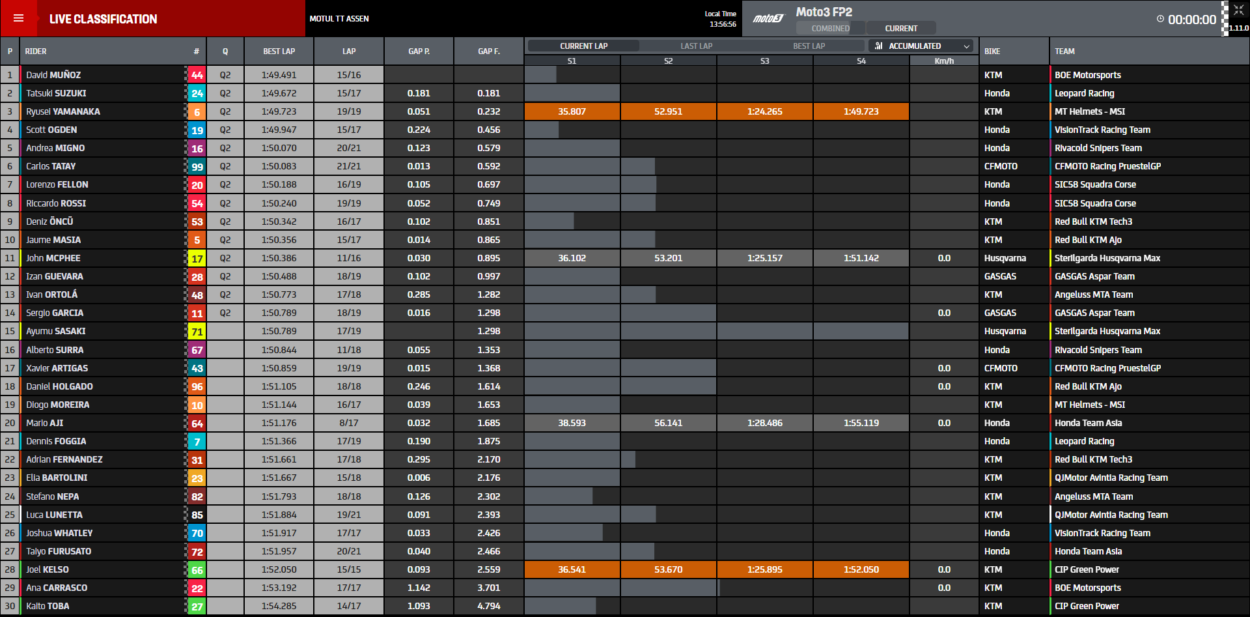Click Yamanaka's highlighted 35.807 sector time
Image resolution: width=1250 pixels, height=617 pixels.
pos(572,112)
